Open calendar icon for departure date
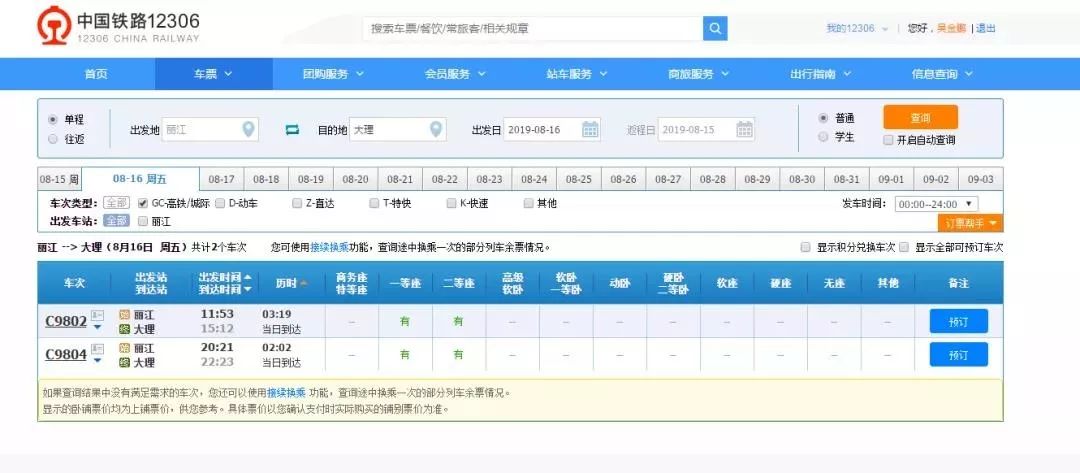The width and height of the screenshot is (1080, 473). (x=590, y=129)
